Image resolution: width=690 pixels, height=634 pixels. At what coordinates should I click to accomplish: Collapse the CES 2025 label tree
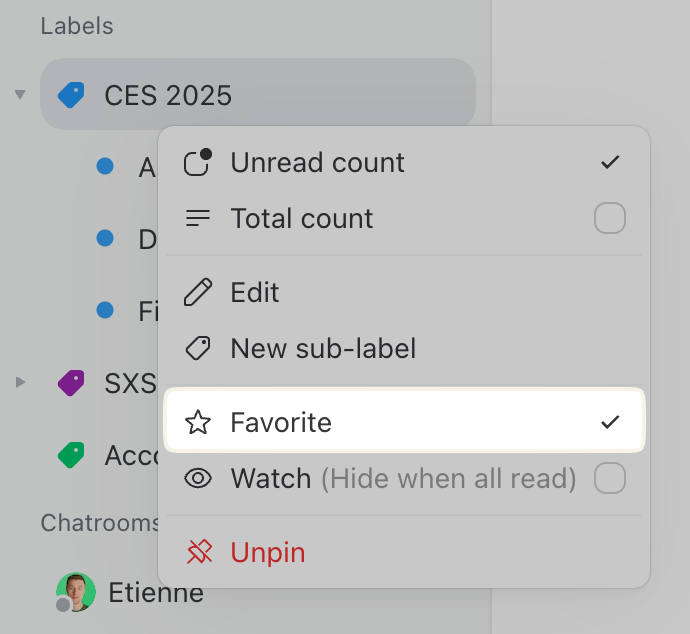tap(20, 95)
